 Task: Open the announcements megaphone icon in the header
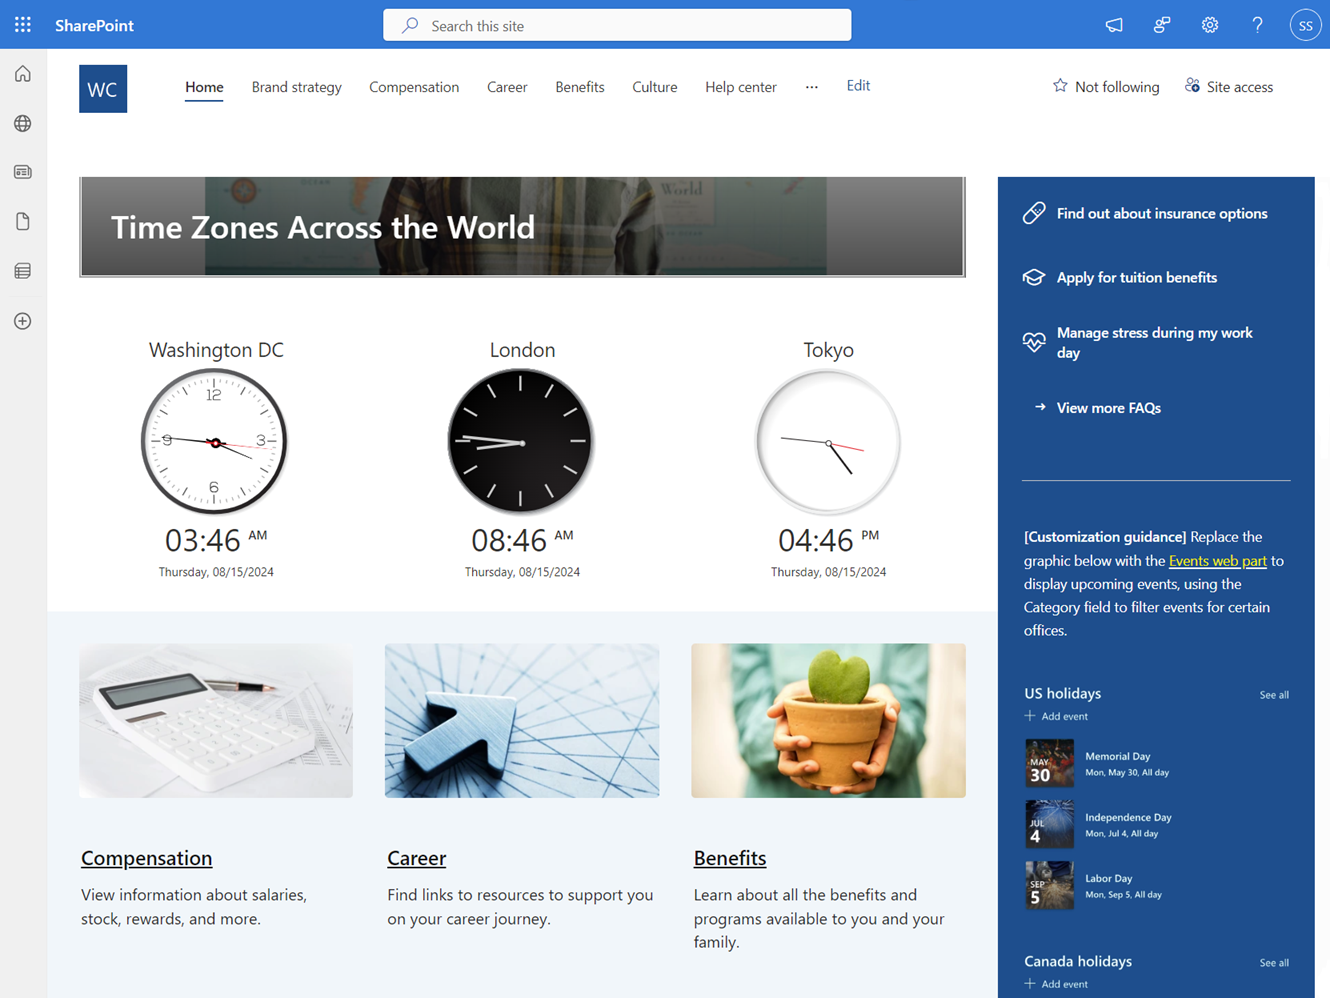[x=1113, y=24]
